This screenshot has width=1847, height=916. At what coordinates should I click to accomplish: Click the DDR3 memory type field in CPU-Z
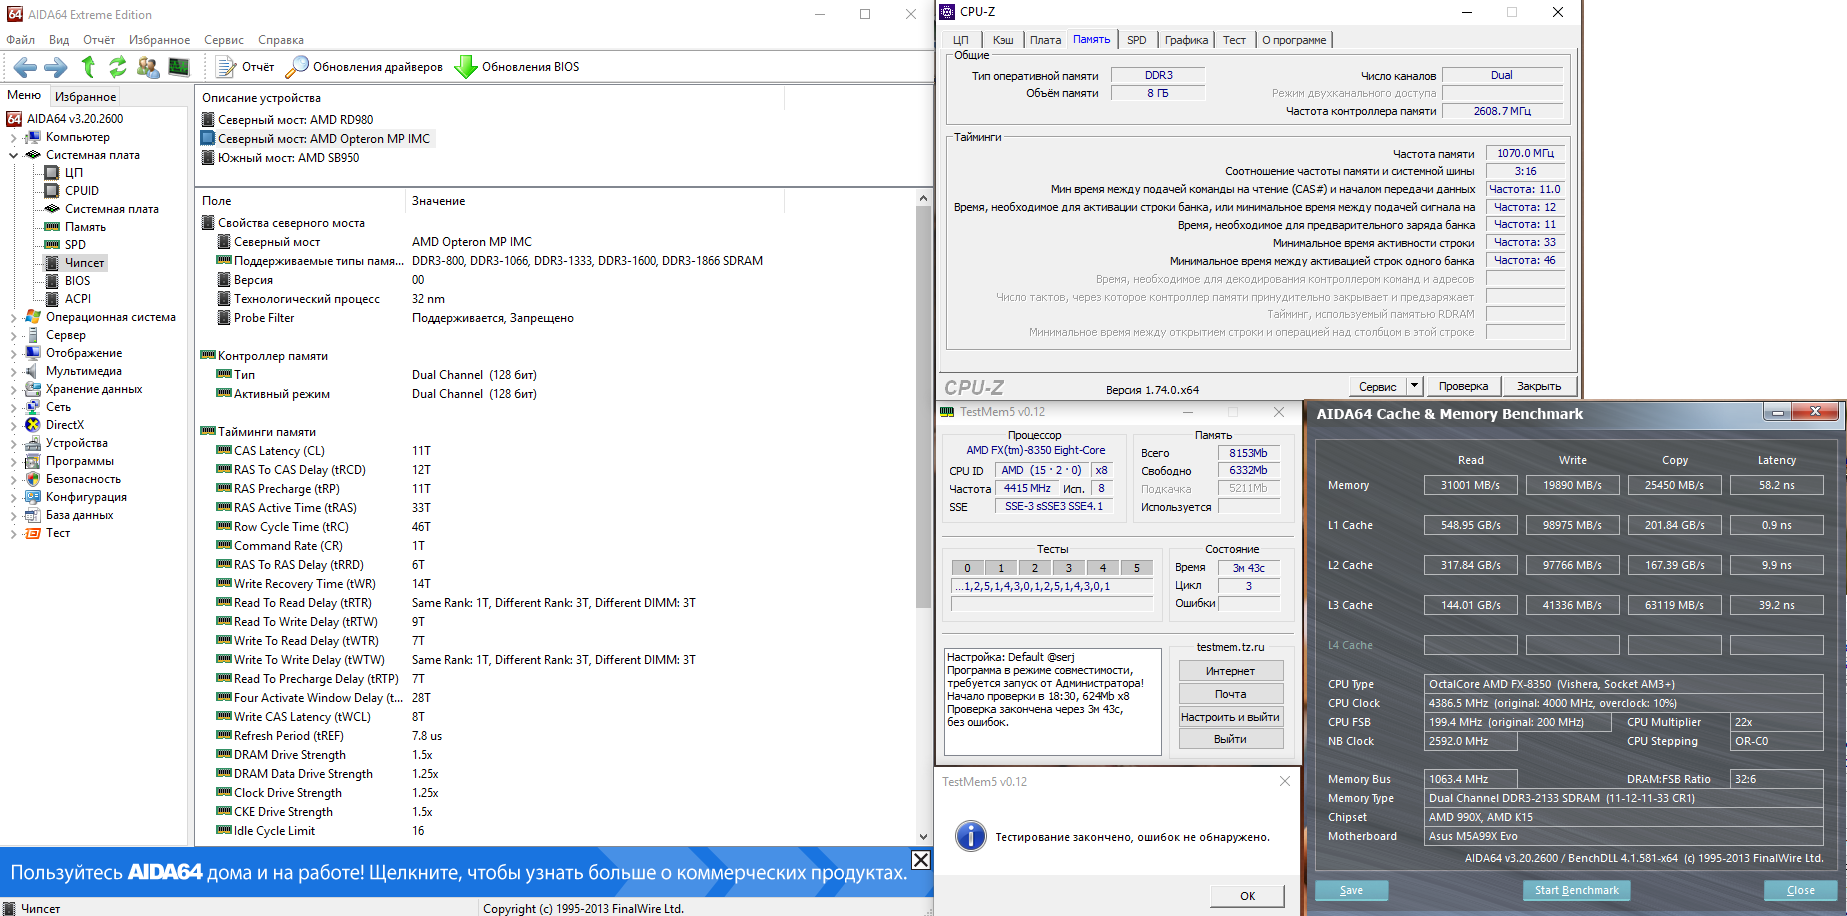tap(1159, 76)
